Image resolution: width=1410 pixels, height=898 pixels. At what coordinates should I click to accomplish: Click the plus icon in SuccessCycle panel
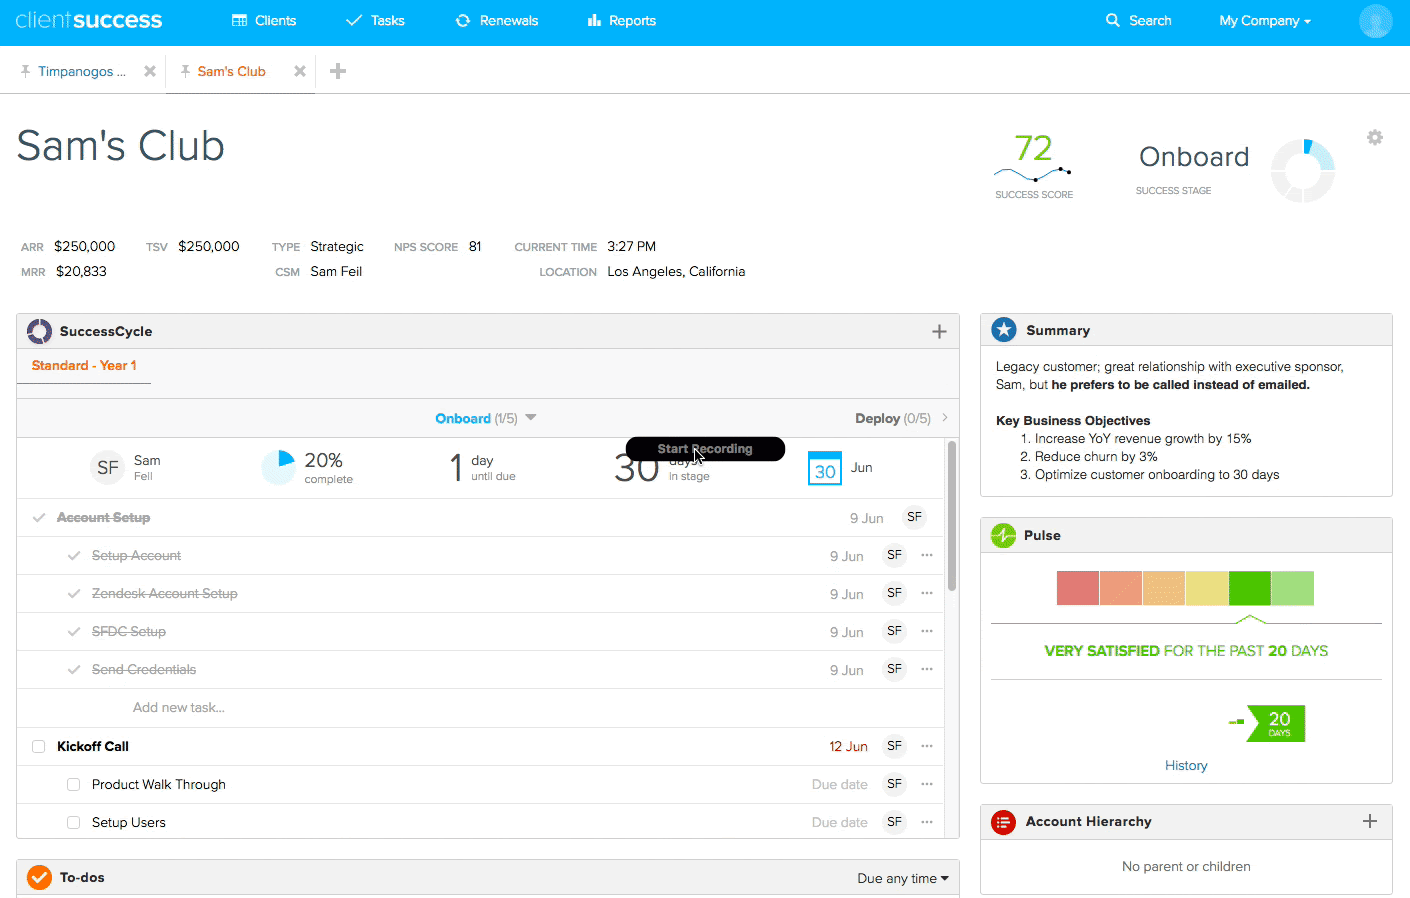939,331
